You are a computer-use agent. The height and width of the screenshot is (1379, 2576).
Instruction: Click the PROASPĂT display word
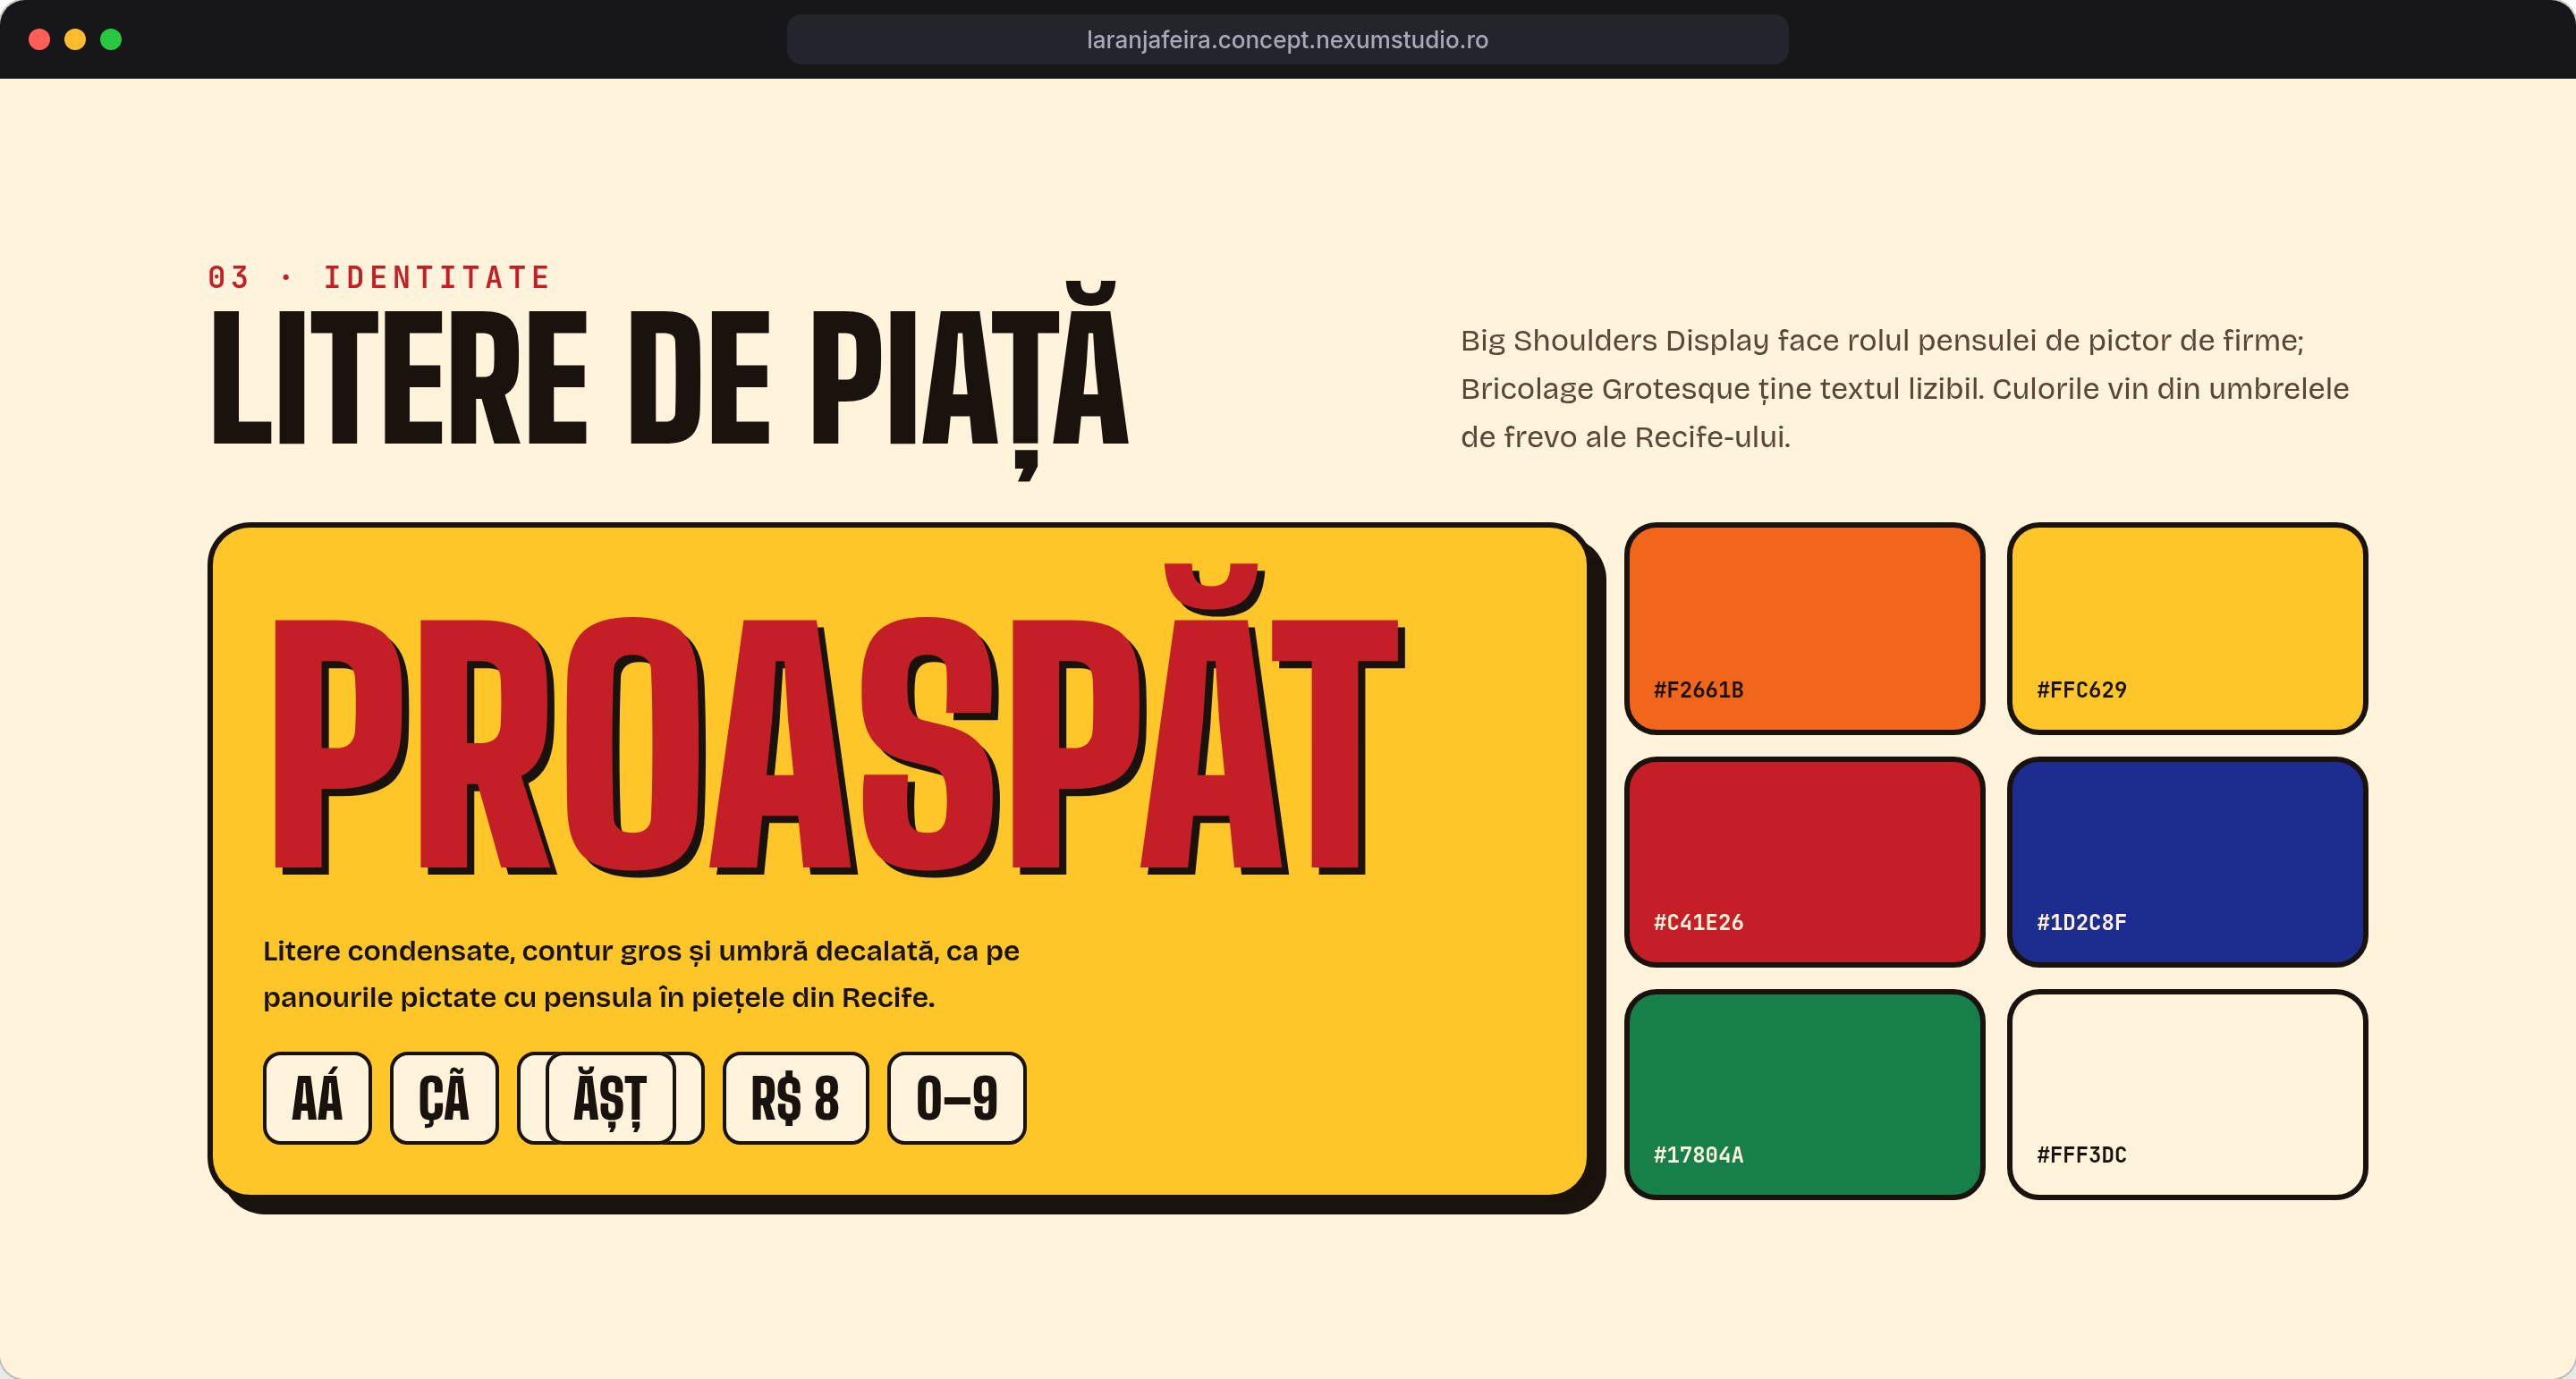[x=838, y=722]
